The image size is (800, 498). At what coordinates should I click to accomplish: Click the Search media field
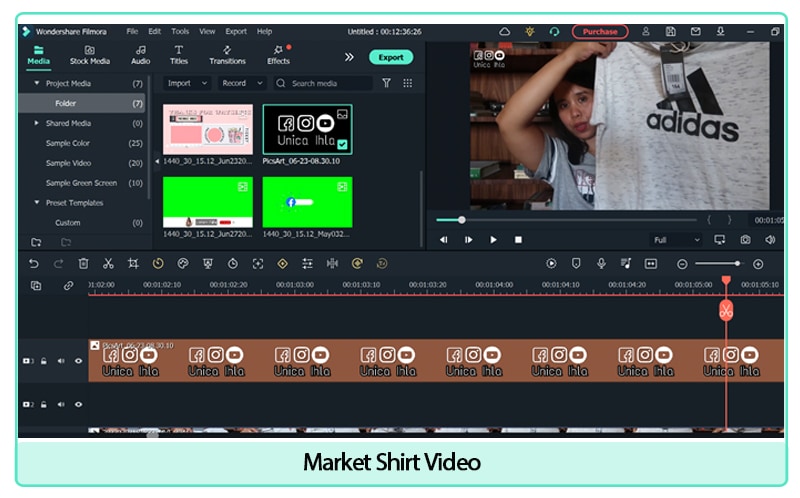click(x=323, y=83)
